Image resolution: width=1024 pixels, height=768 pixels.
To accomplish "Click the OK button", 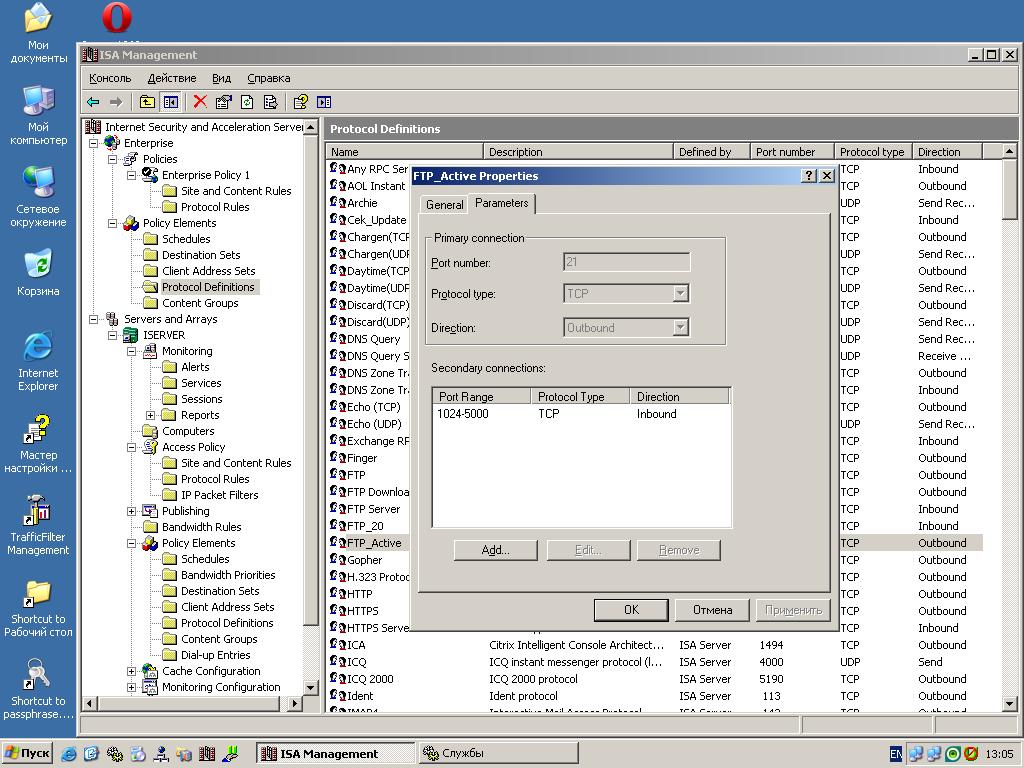I will tap(632, 610).
